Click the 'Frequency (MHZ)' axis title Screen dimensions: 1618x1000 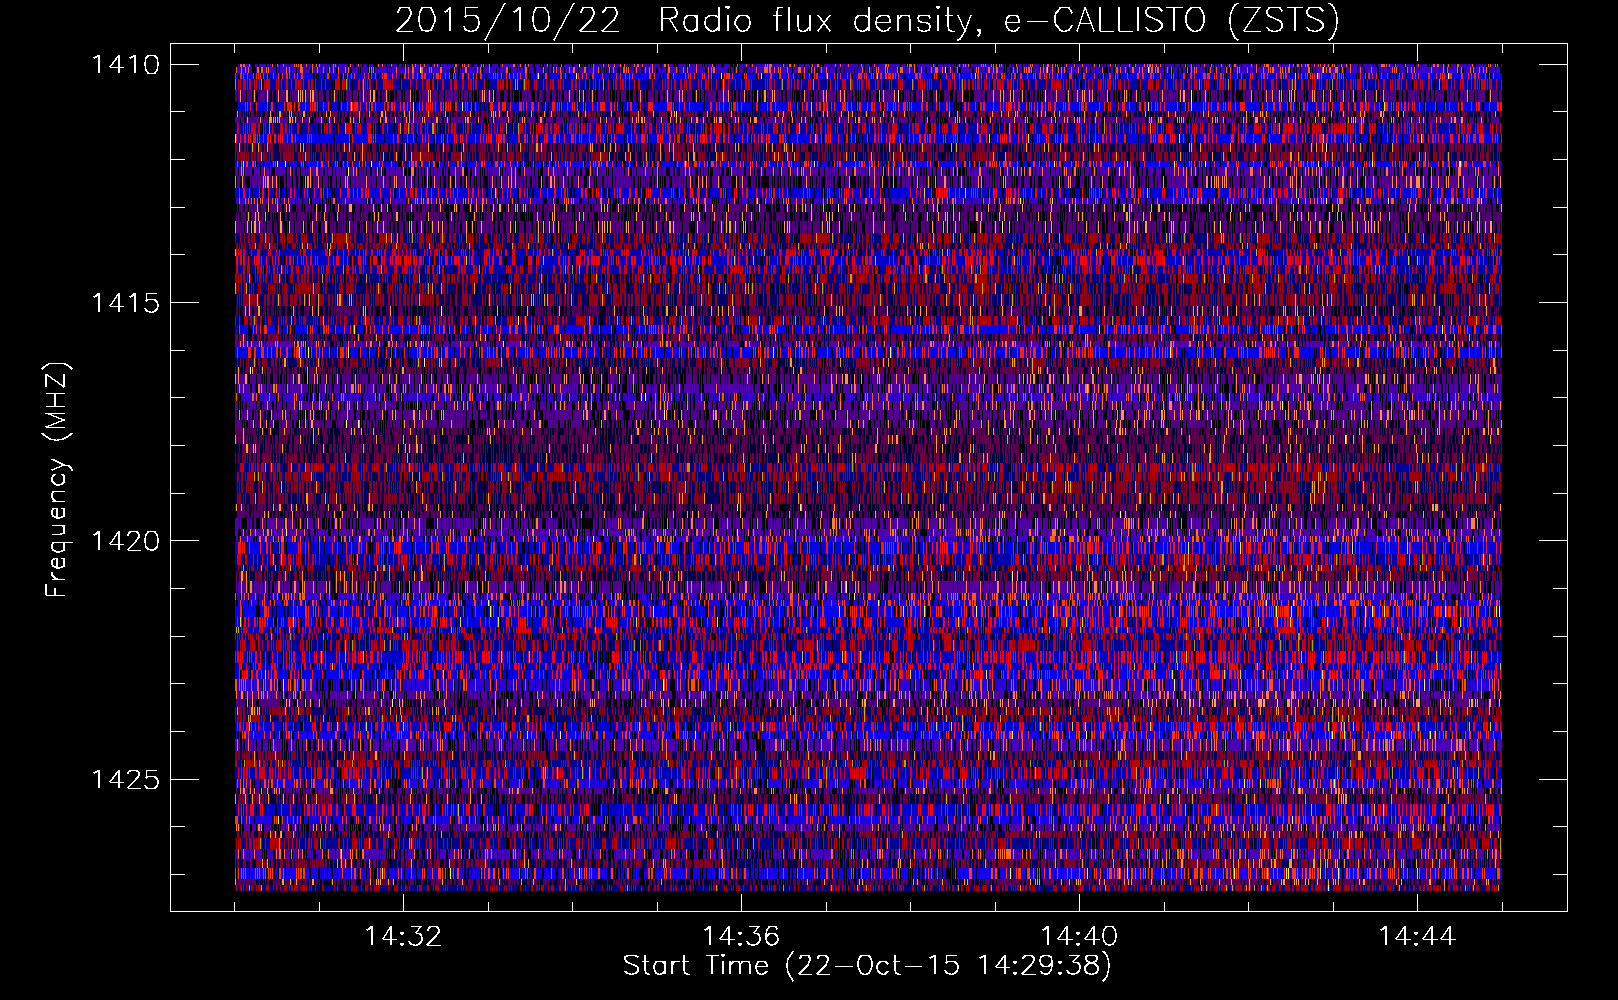[58, 479]
